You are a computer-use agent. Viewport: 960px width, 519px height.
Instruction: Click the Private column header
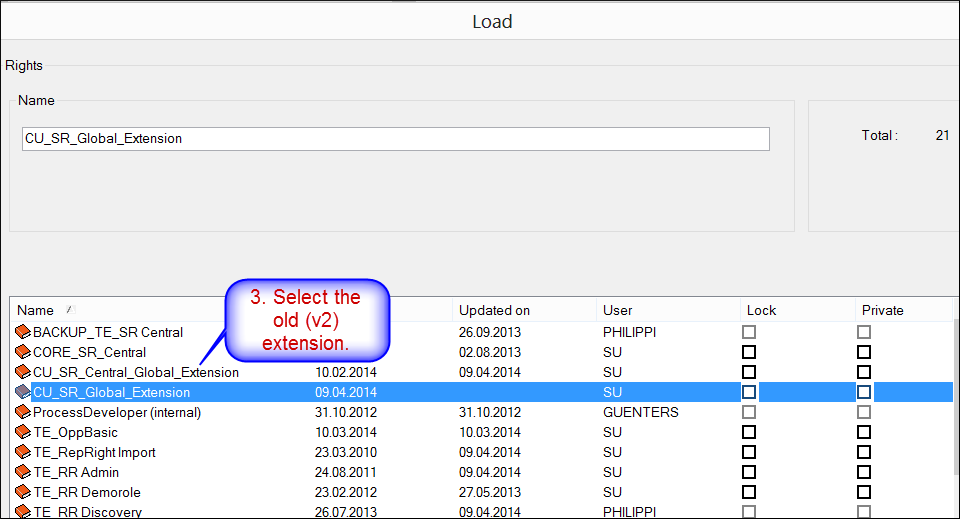tap(882, 310)
